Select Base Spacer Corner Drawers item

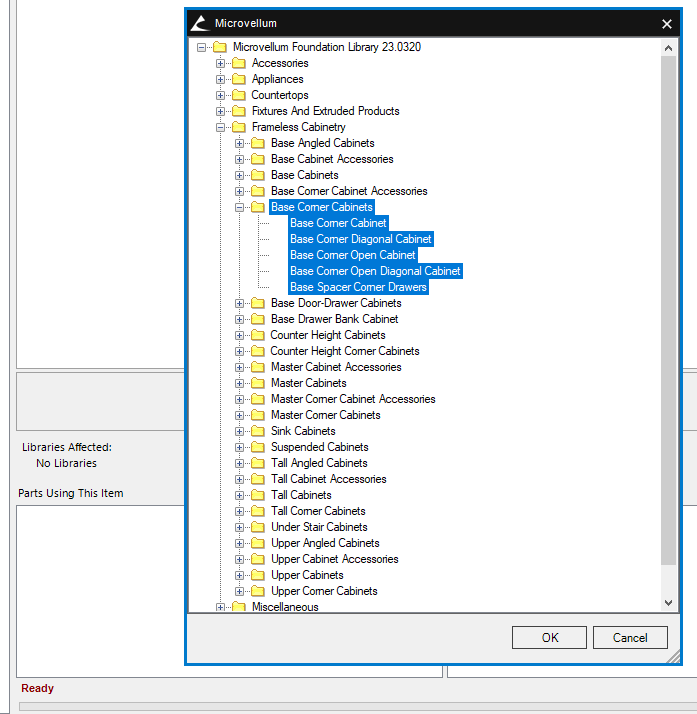point(358,287)
